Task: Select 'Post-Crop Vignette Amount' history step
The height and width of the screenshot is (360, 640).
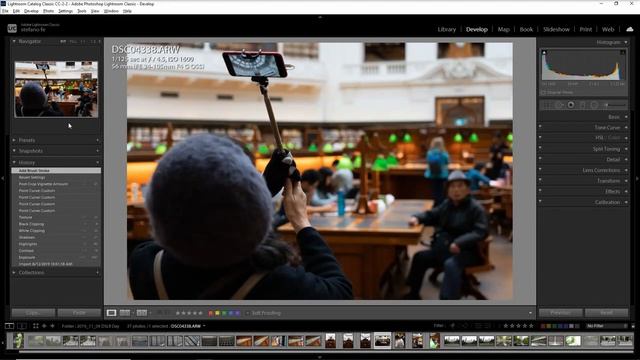Action: click(x=56, y=184)
